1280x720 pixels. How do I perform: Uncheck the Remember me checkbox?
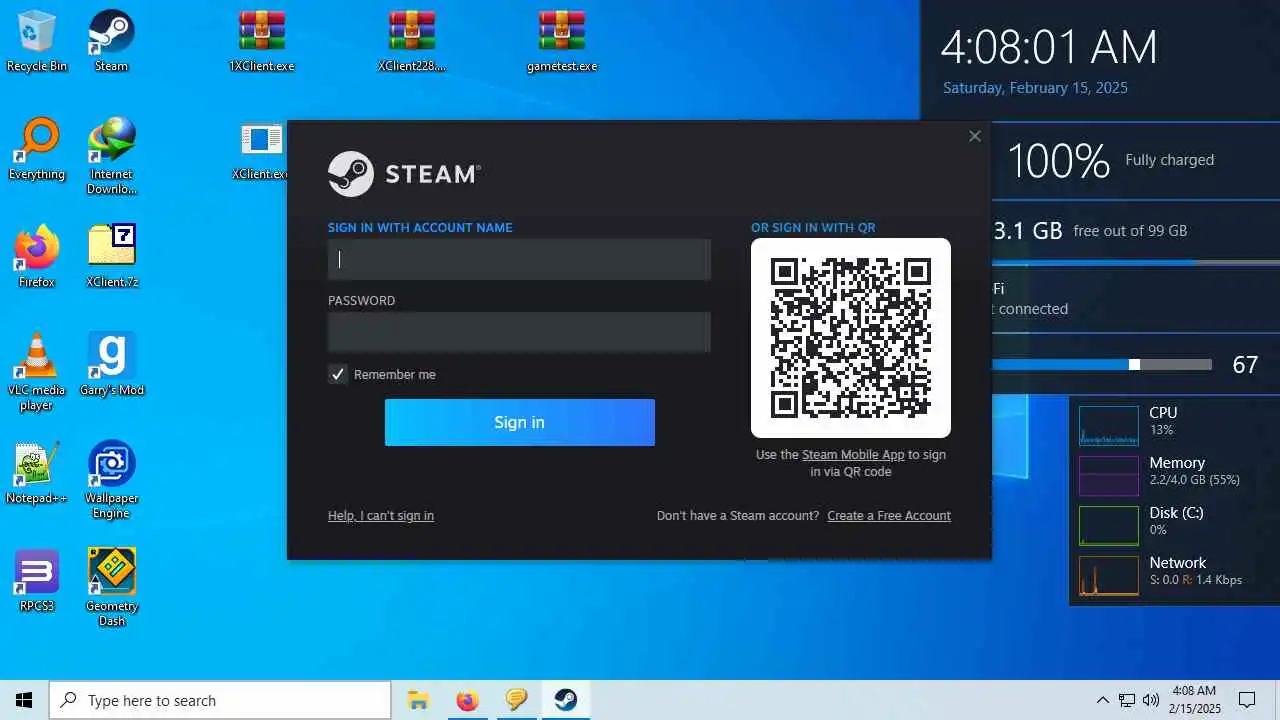[338, 374]
